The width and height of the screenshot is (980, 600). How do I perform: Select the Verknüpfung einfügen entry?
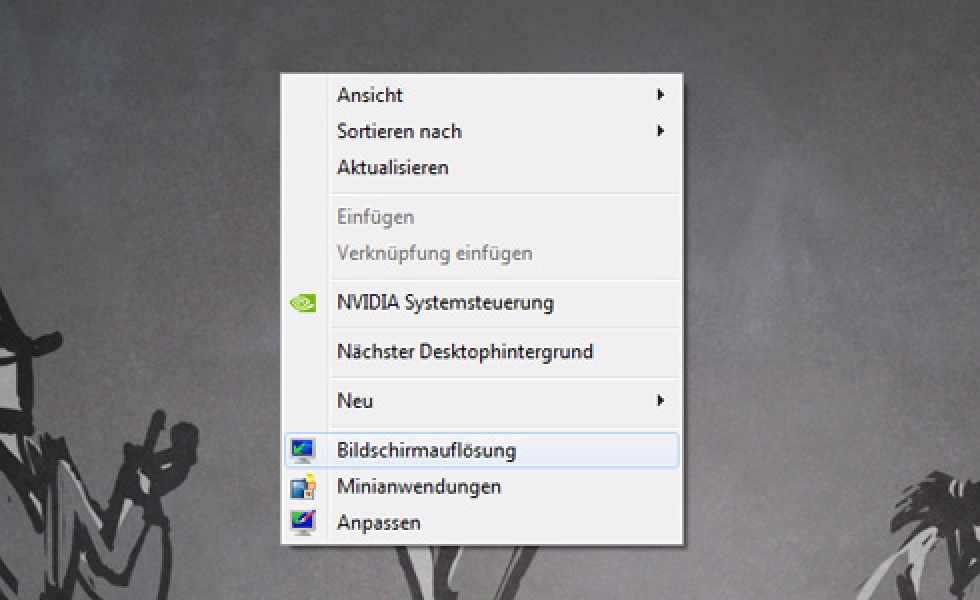434,253
